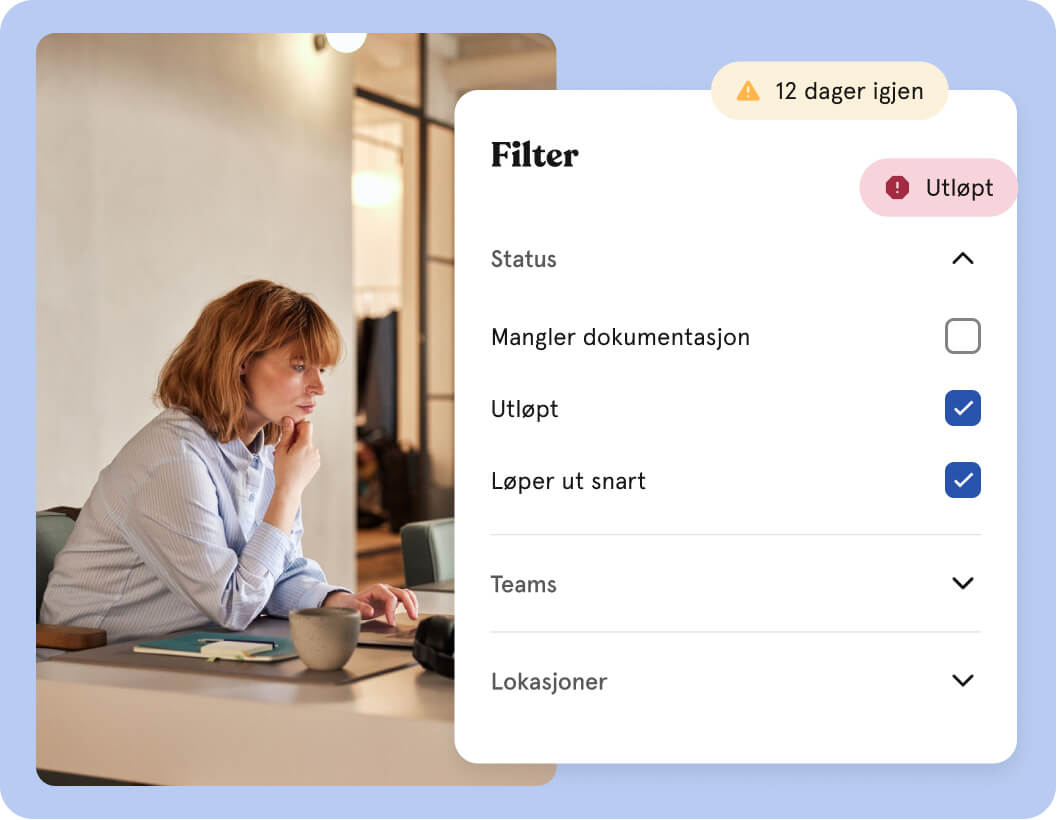Click the 12 dager igjen badge
Screen dimensions: 1057x820
(x=829, y=91)
